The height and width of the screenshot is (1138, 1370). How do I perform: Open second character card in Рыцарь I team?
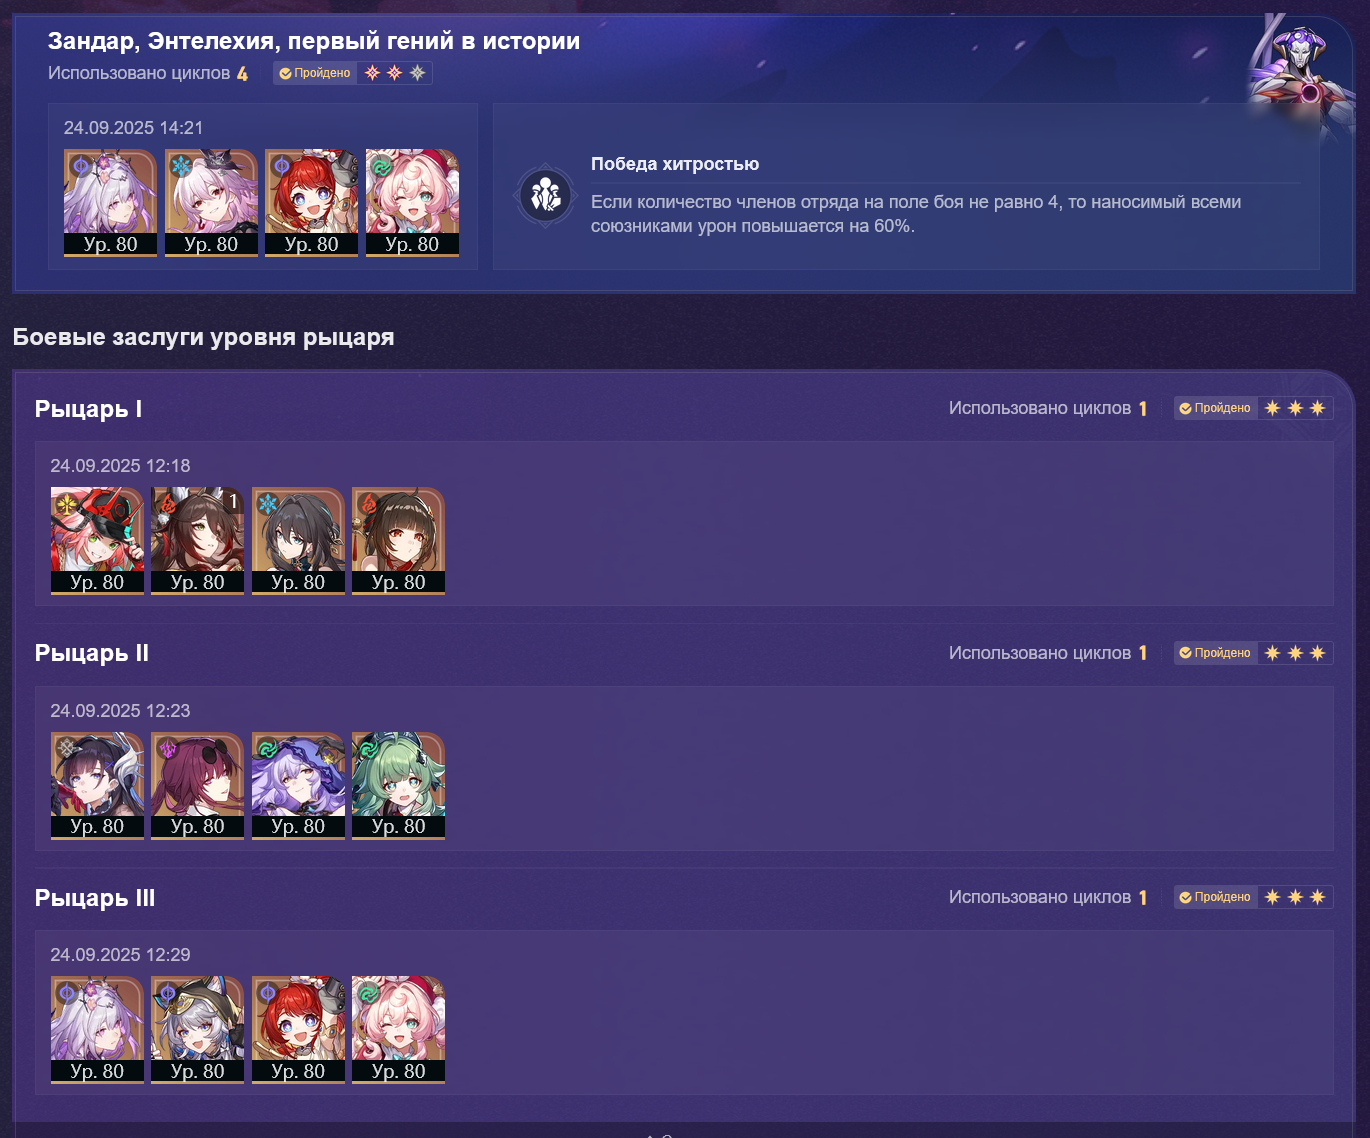pyautogui.click(x=197, y=541)
